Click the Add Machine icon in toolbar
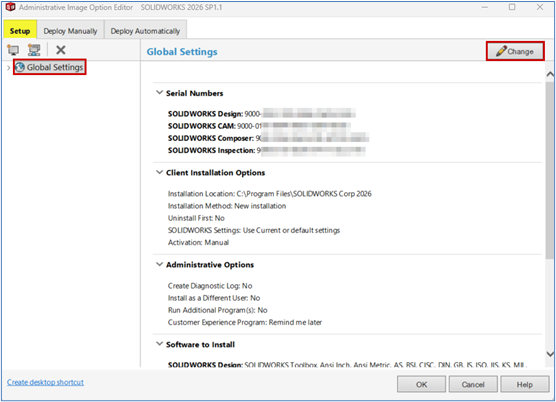The image size is (556, 402). click(x=13, y=50)
